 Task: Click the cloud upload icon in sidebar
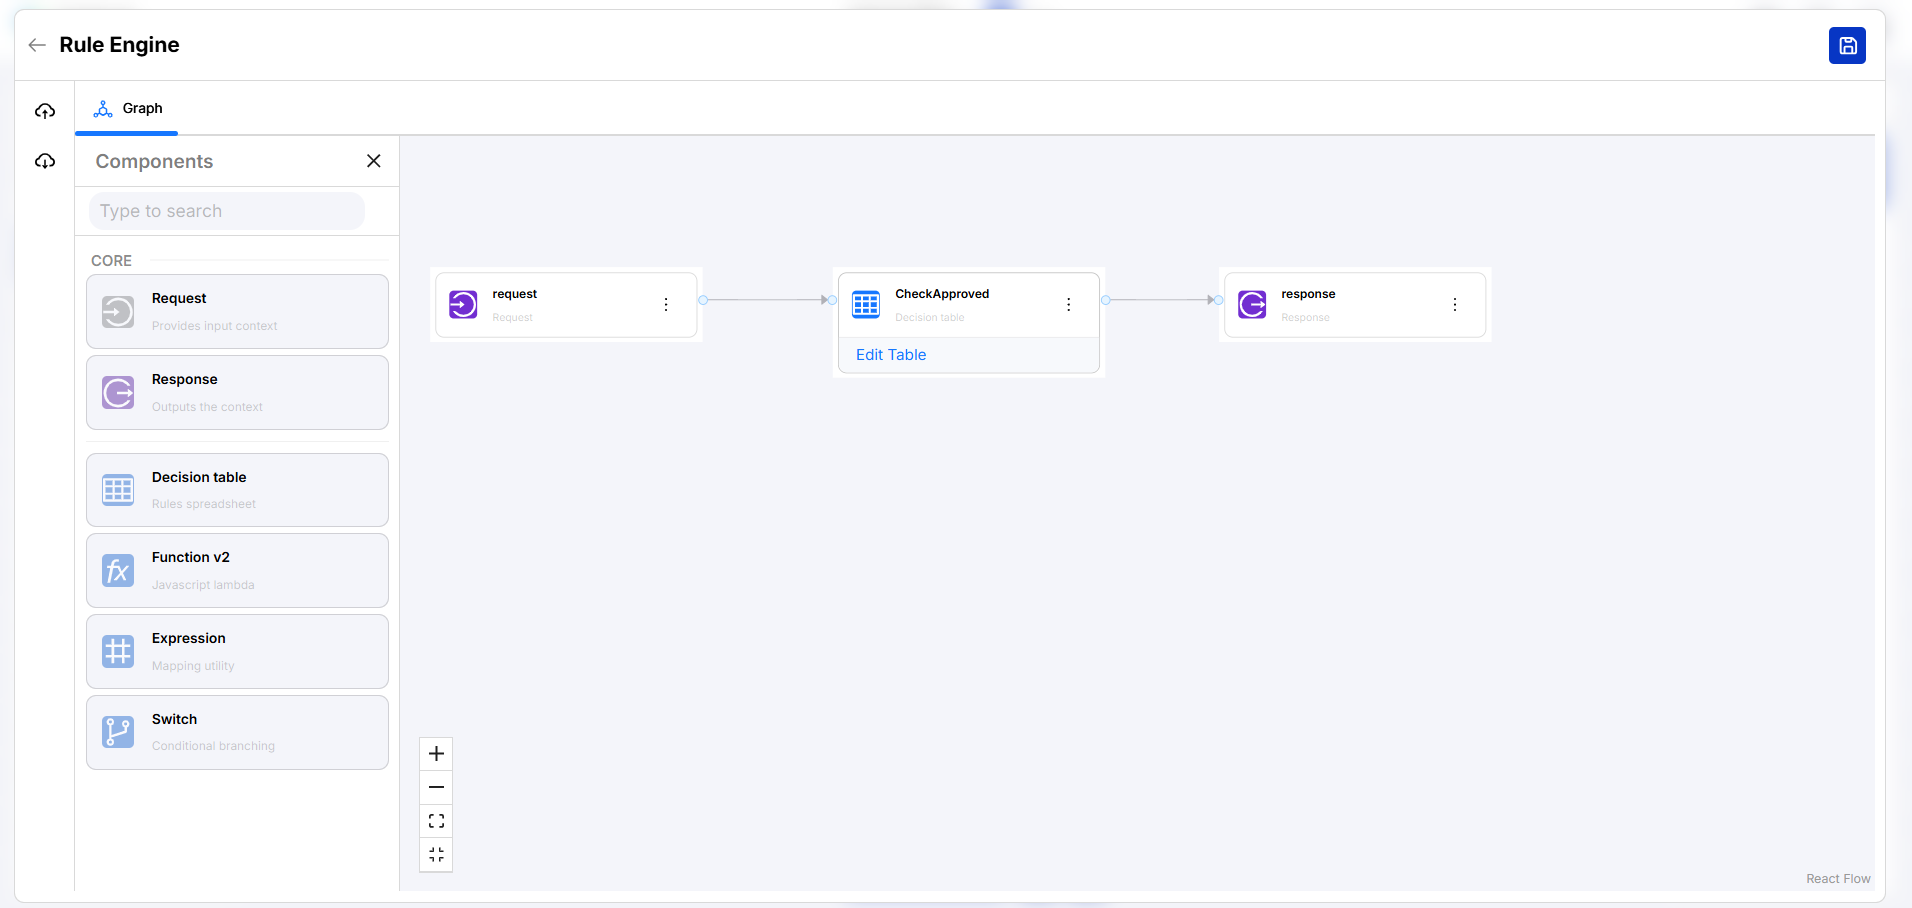click(x=45, y=111)
